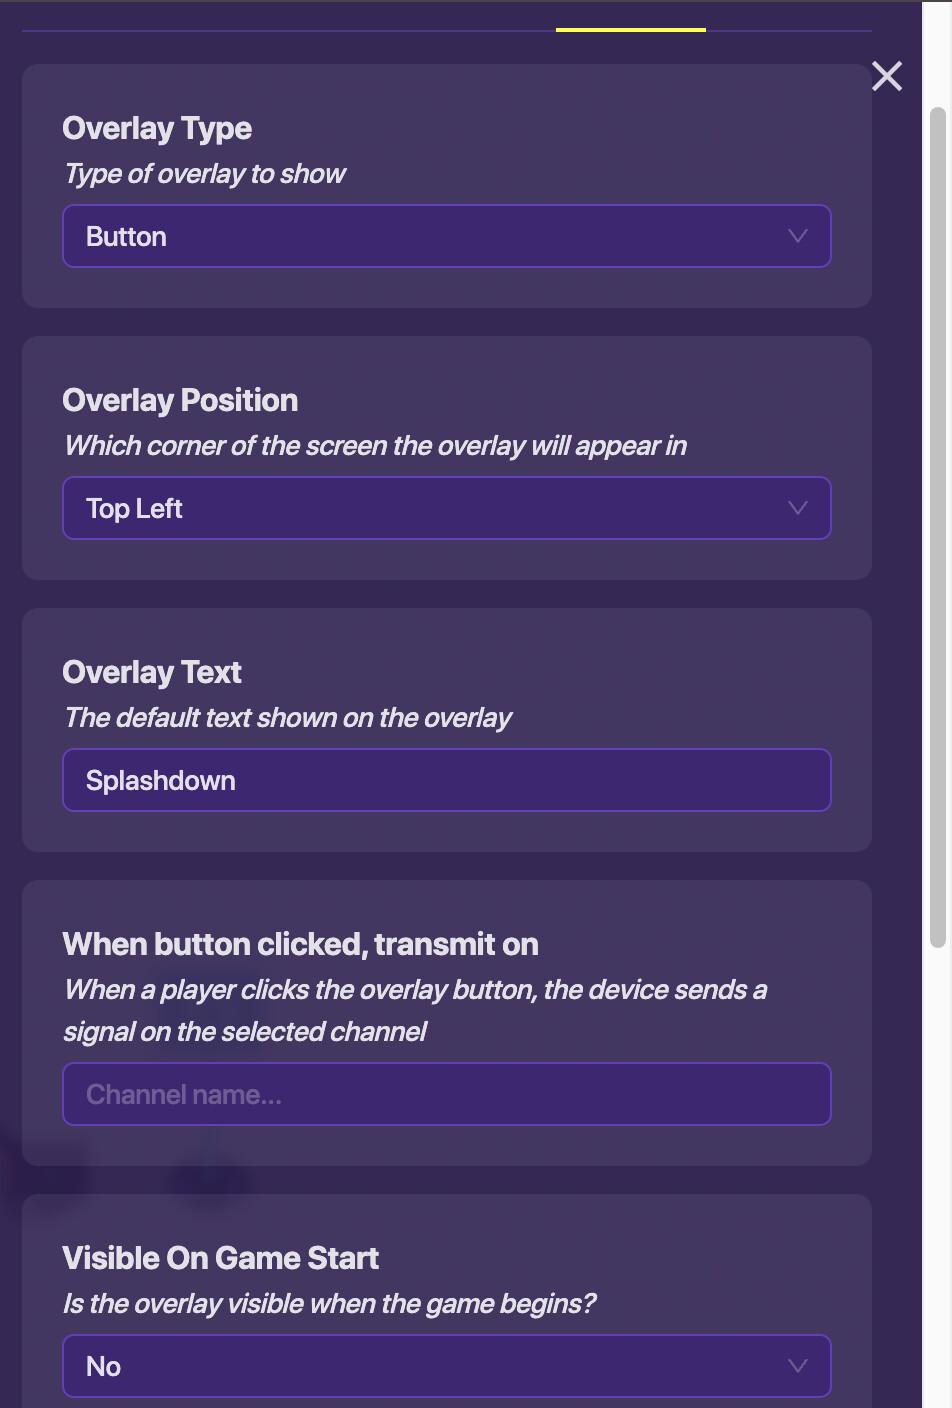Open the Visible On Game Start dropdown

pyautogui.click(x=446, y=1366)
